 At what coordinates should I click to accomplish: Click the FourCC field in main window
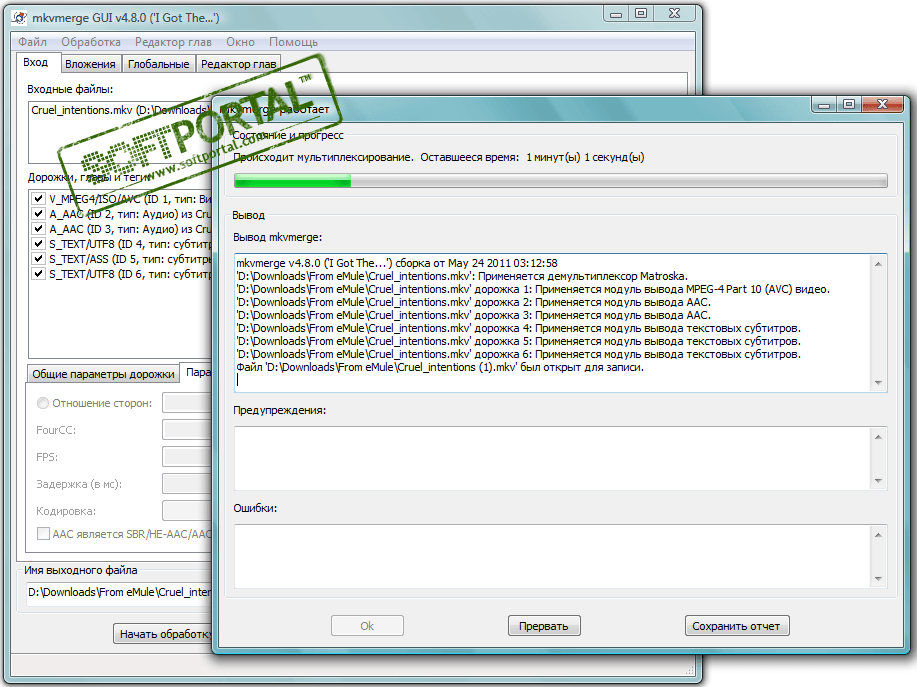(187, 430)
